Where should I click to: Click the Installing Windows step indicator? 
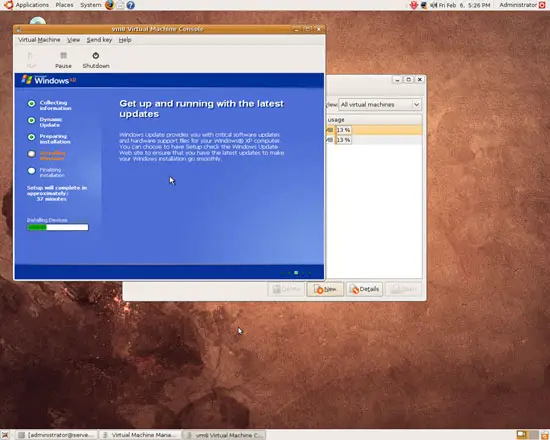pyautogui.click(x=32, y=154)
